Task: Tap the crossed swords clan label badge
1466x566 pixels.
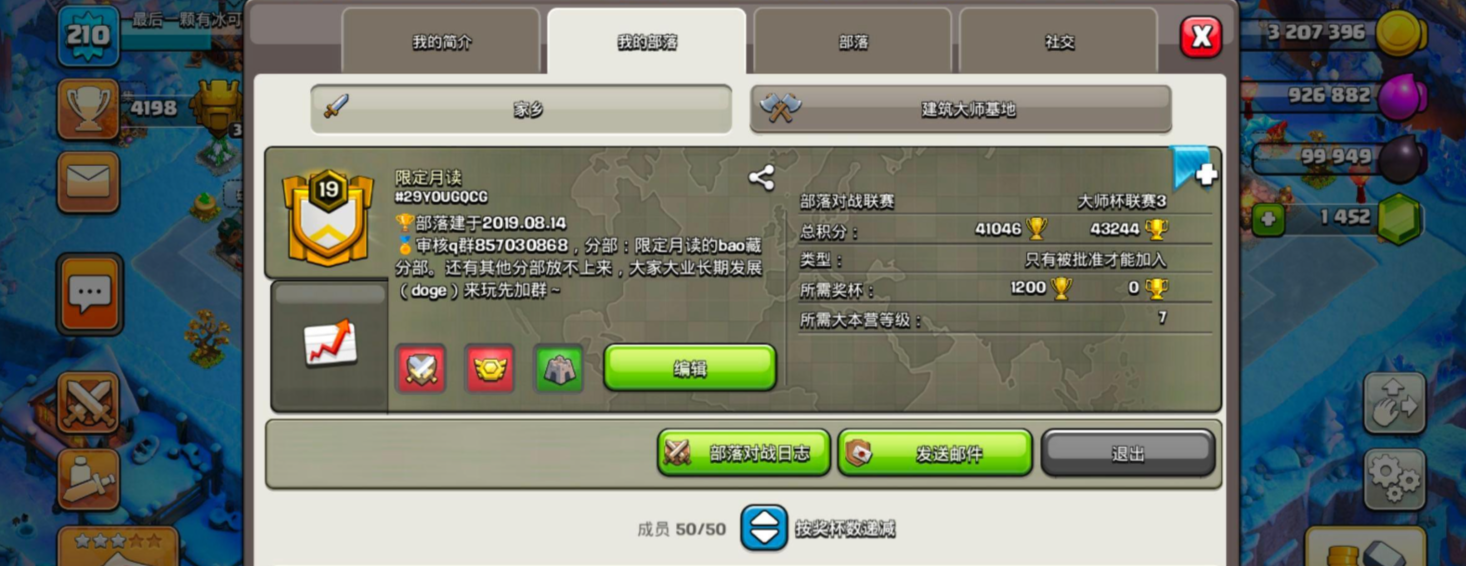Action: click(x=420, y=369)
